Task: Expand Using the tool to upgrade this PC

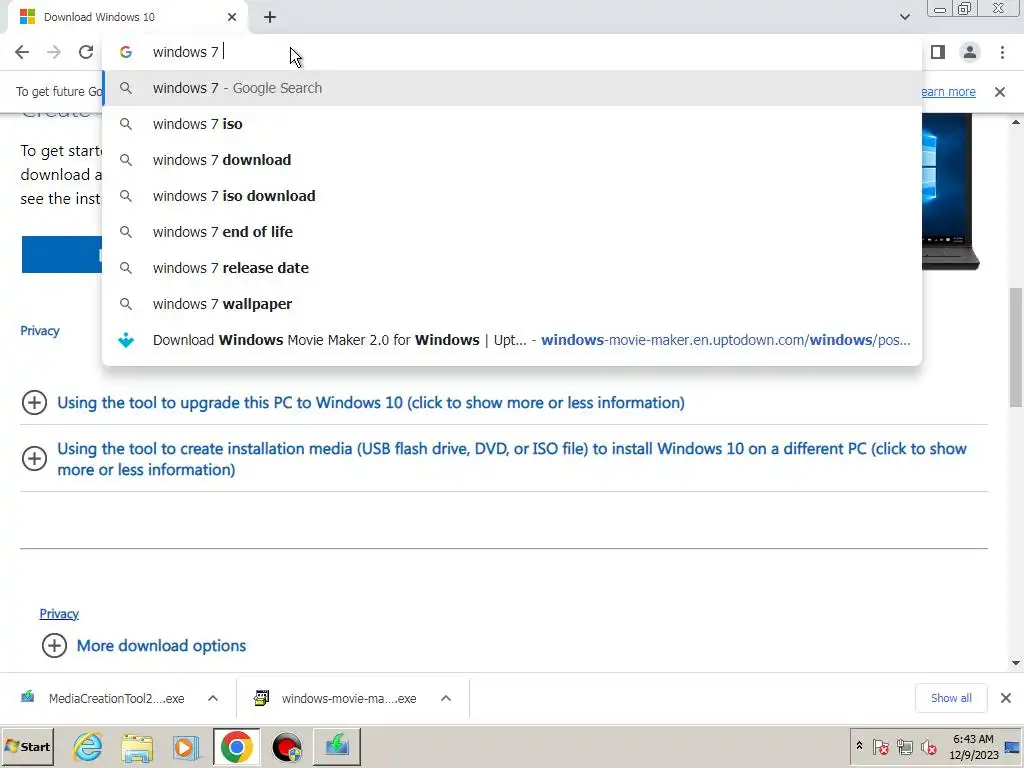Action: [x=371, y=403]
